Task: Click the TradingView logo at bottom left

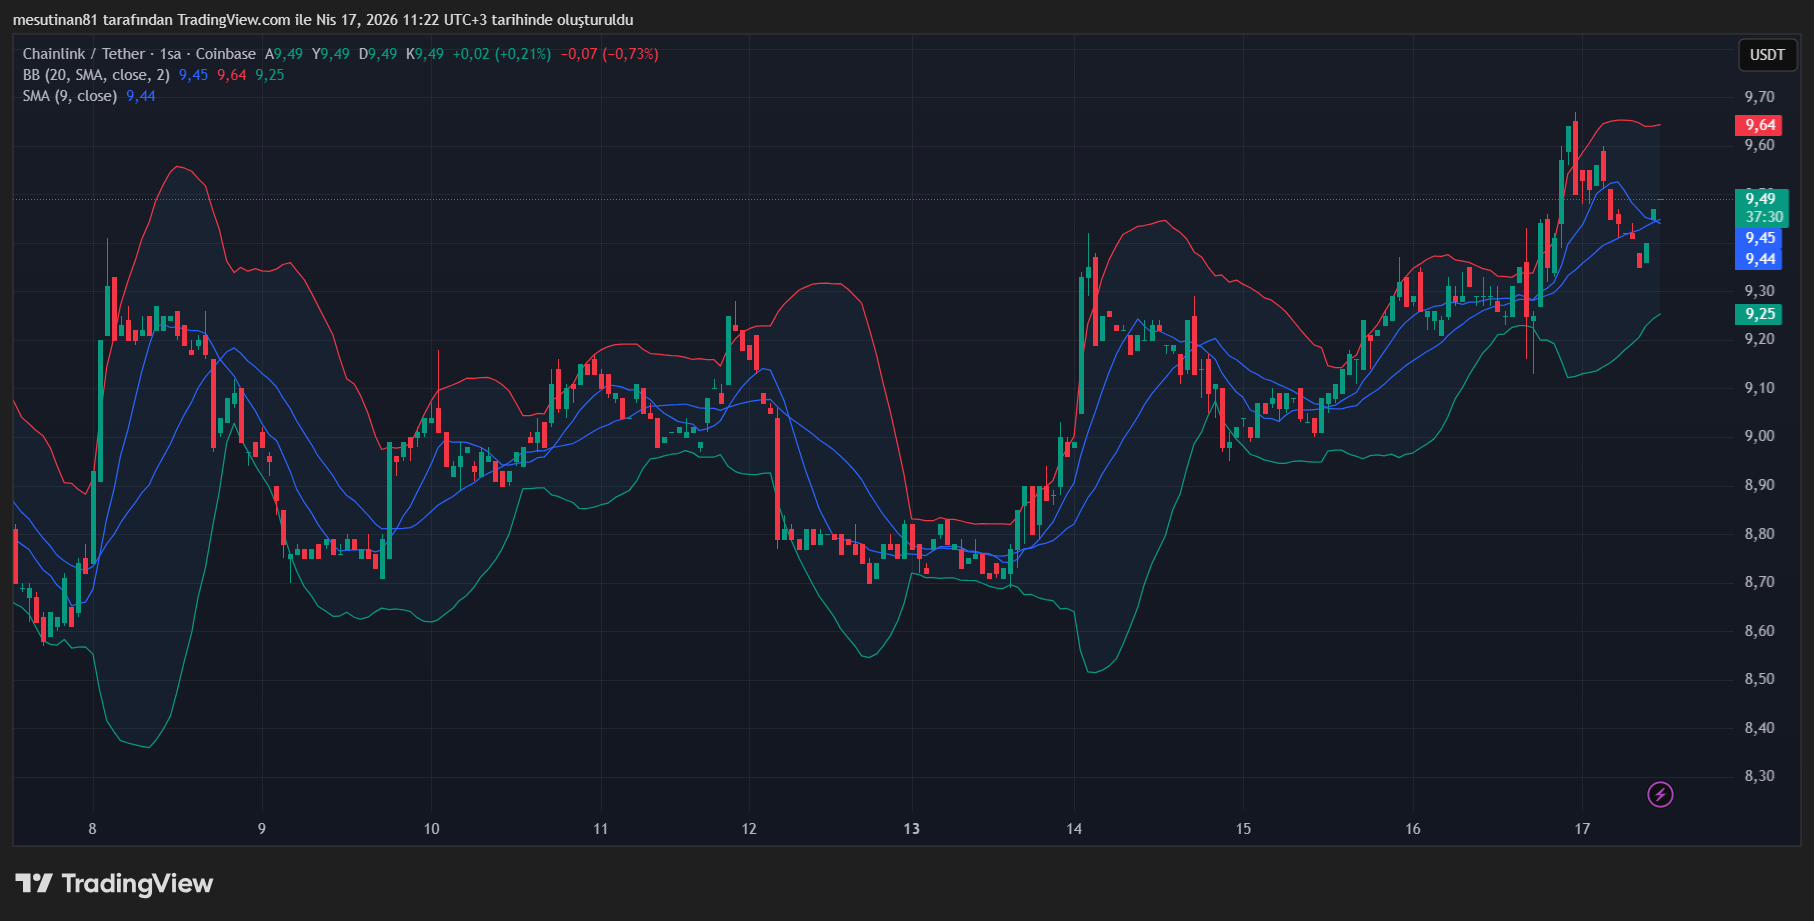Action: 114,883
